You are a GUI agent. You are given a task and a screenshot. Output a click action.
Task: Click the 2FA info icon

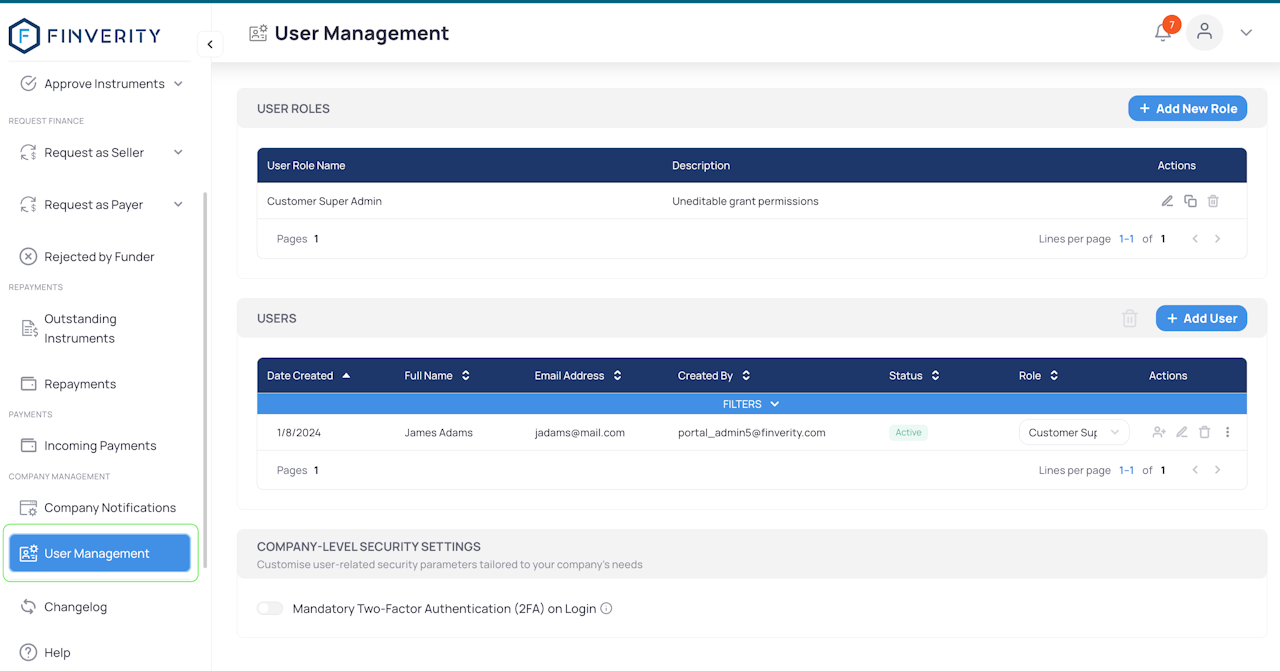point(606,608)
